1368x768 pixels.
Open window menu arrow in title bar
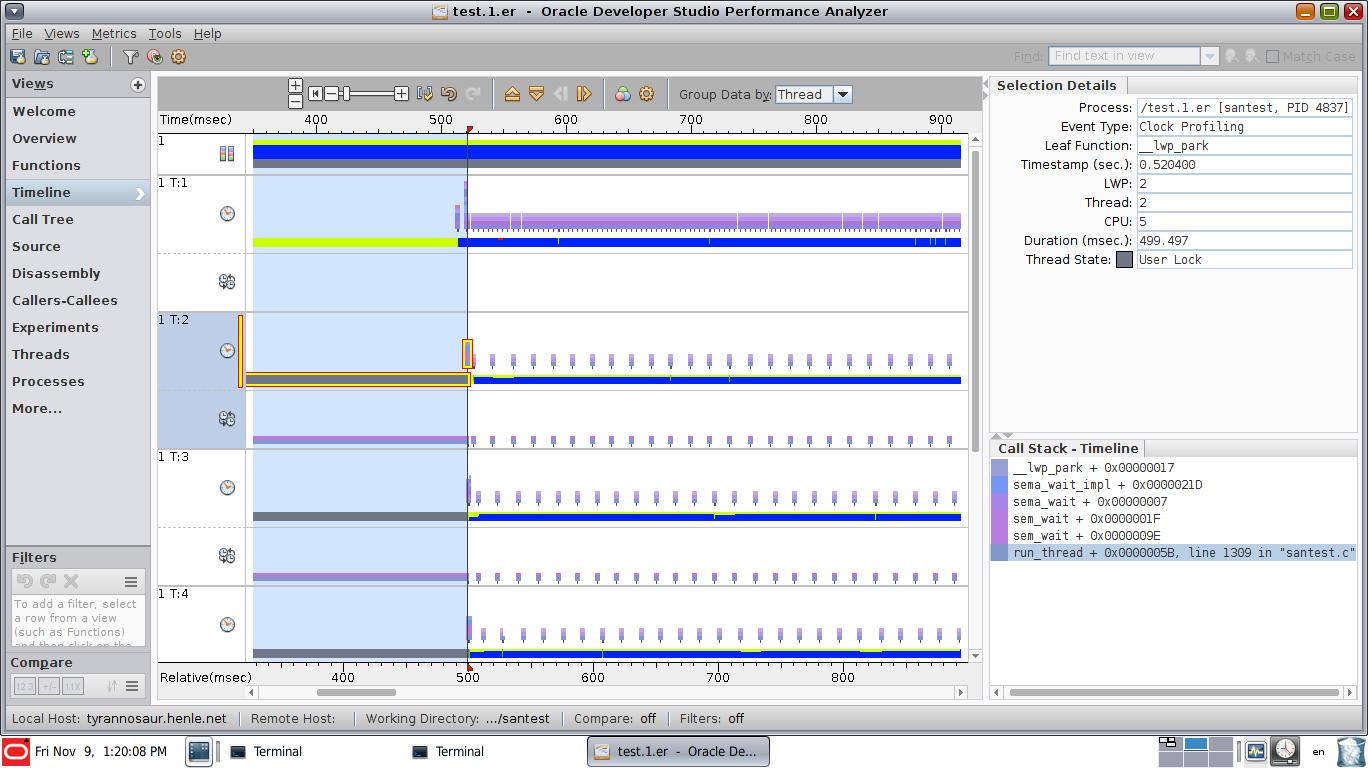click(x=15, y=11)
